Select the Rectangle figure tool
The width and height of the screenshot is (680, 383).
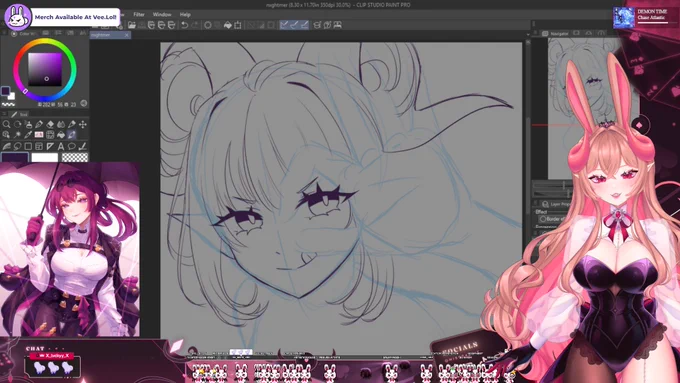point(28,146)
